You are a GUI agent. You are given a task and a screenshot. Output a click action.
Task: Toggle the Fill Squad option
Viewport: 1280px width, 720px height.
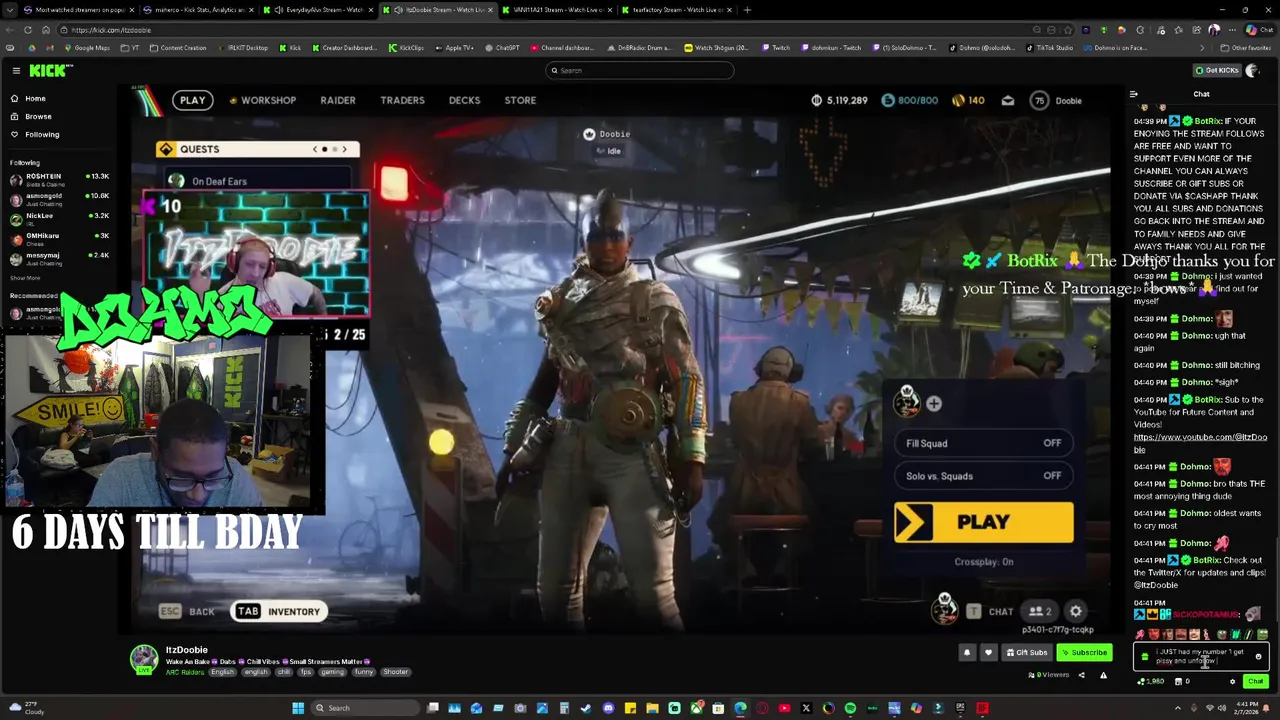point(983,443)
